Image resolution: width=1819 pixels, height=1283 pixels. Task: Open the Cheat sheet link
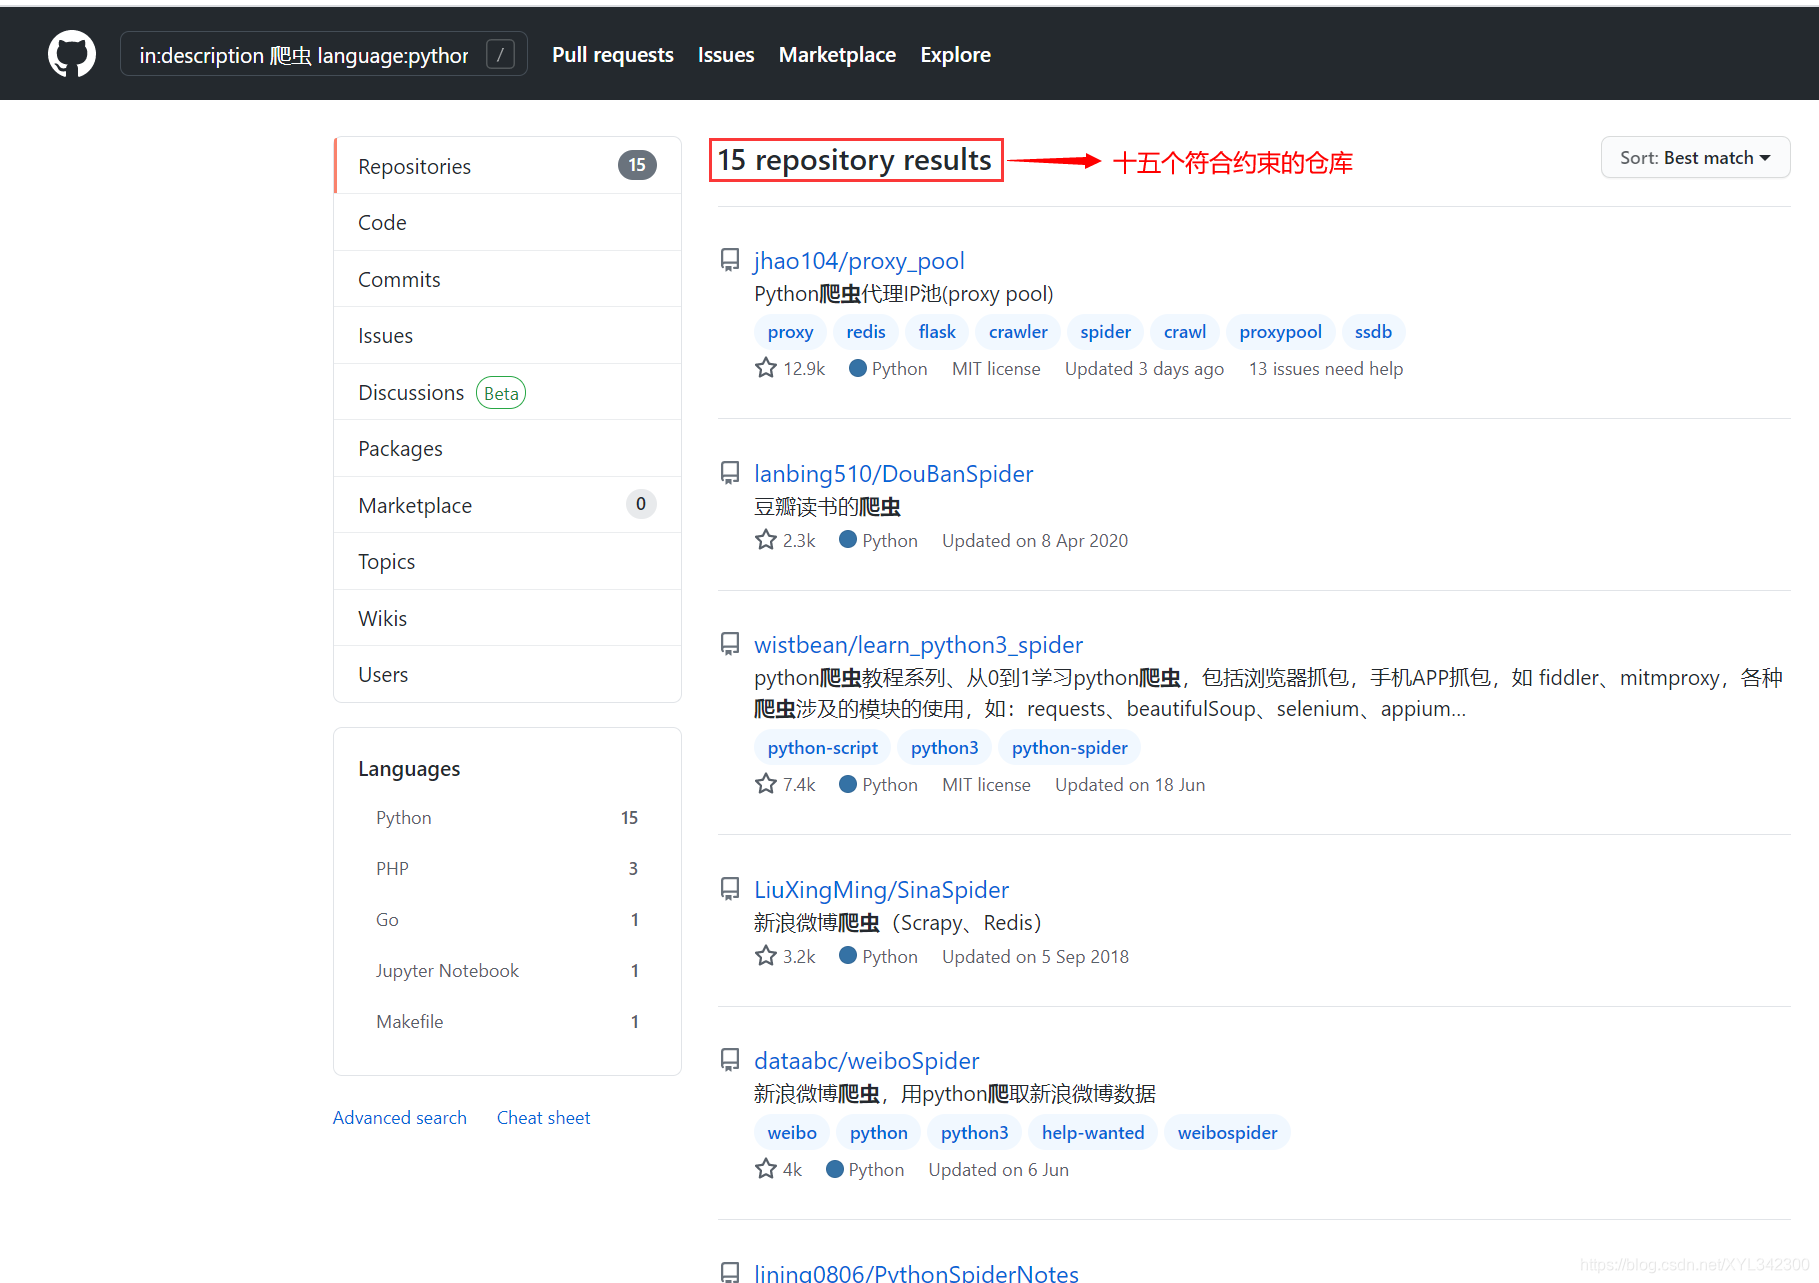tap(543, 1117)
